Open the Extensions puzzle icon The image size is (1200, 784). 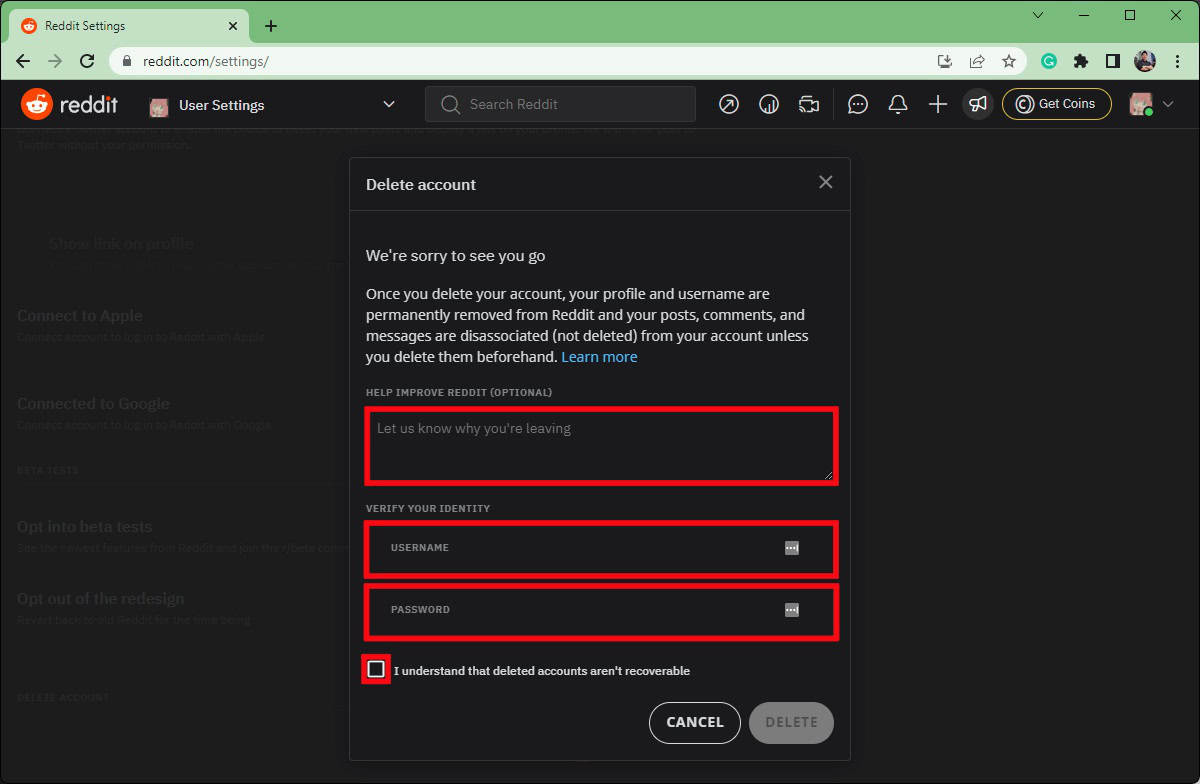[1081, 61]
